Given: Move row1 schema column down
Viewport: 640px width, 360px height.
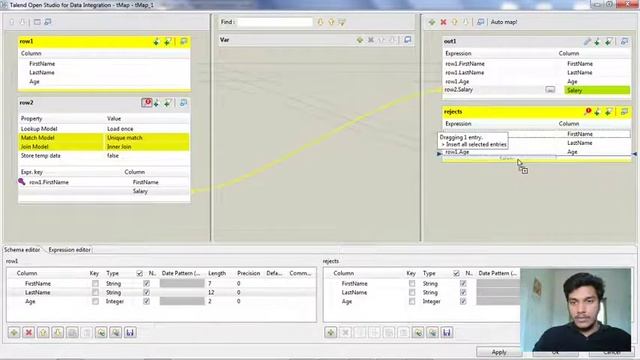Looking at the screenshot, I should (58, 333).
